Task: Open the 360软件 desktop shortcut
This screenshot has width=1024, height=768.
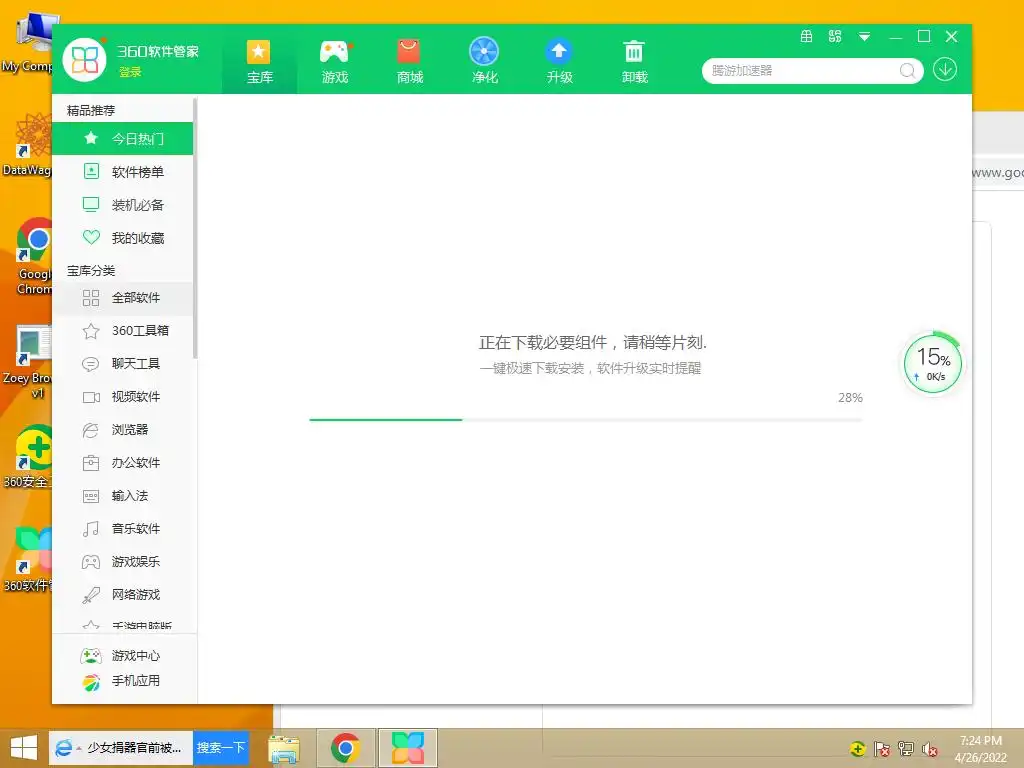Action: pos(29,560)
